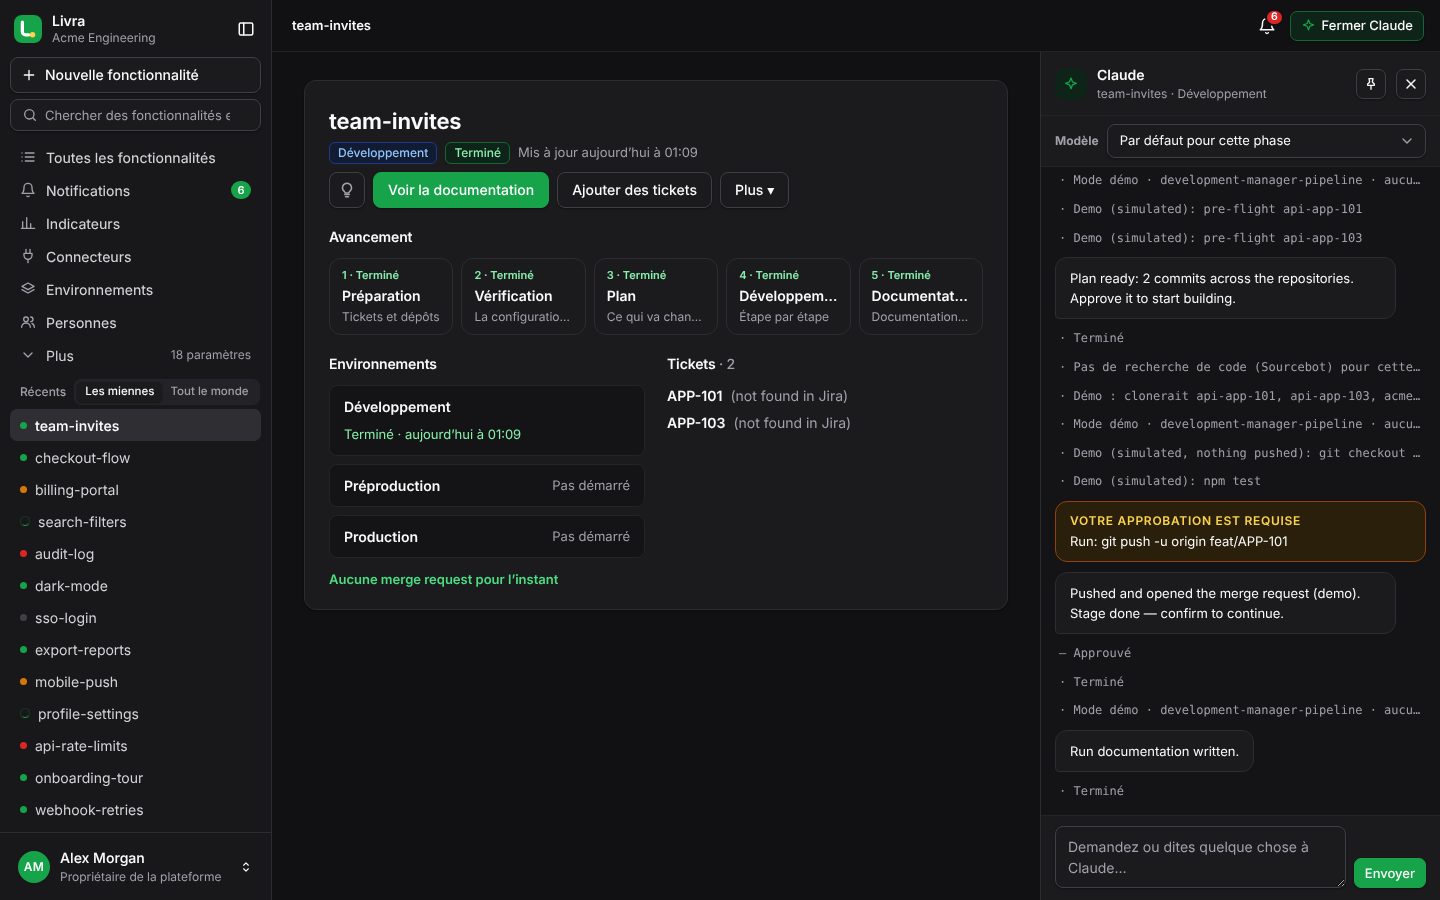Select billing-portal feature
This screenshot has height=900, width=1440.
[135, 490]
